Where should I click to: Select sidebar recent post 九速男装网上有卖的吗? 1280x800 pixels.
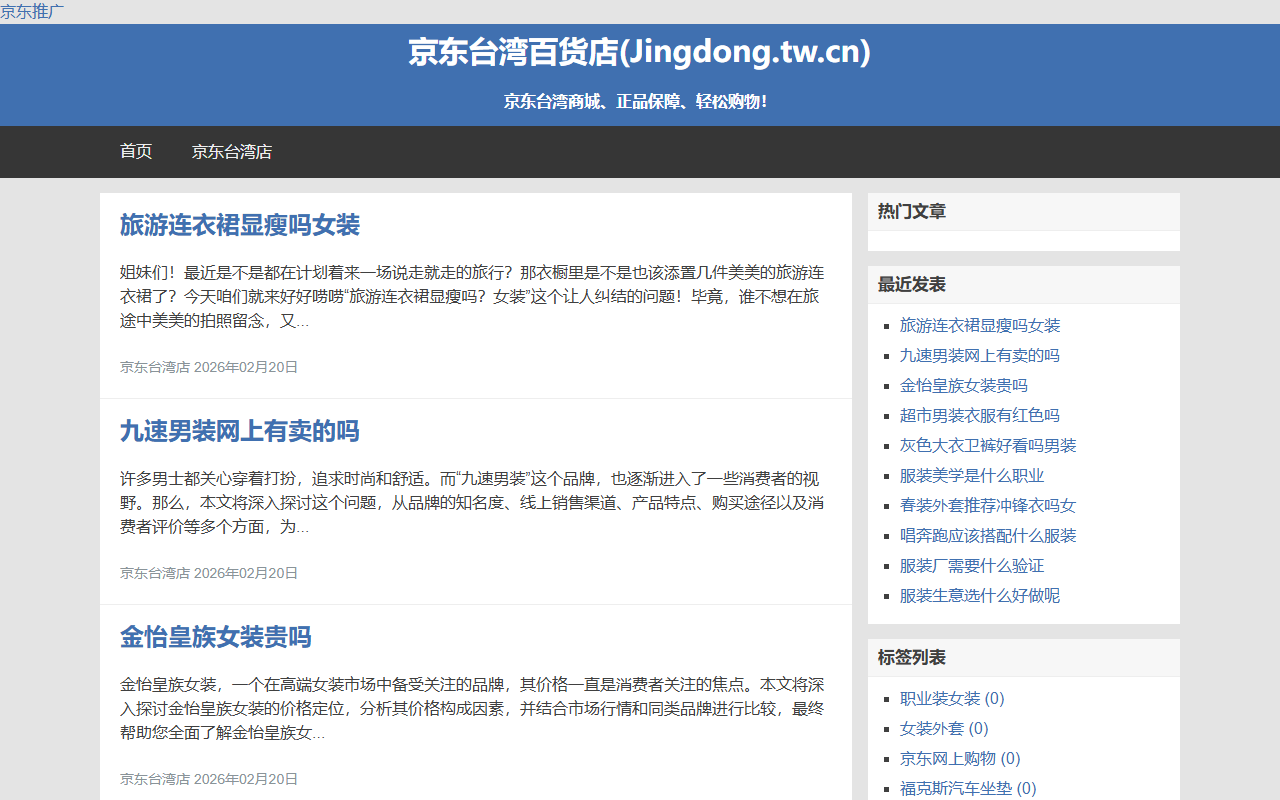pyautogui.click(x=980, y=355)
